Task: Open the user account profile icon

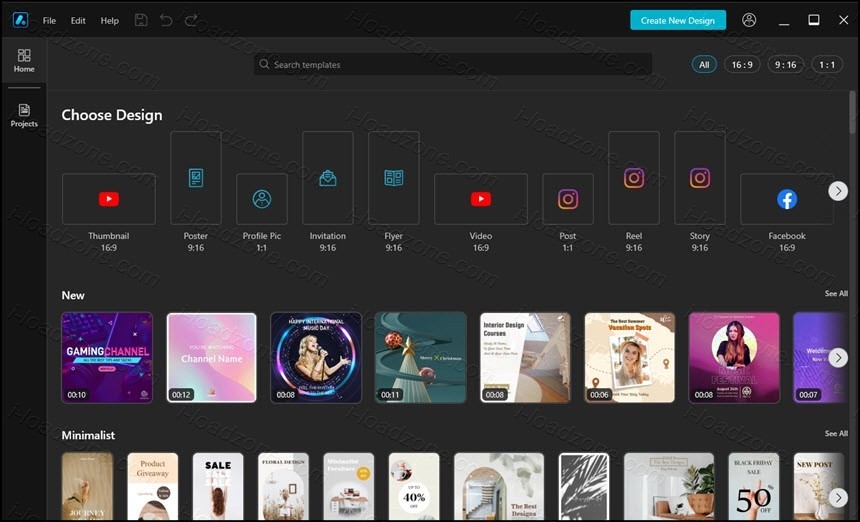Action: click(749, 20)
